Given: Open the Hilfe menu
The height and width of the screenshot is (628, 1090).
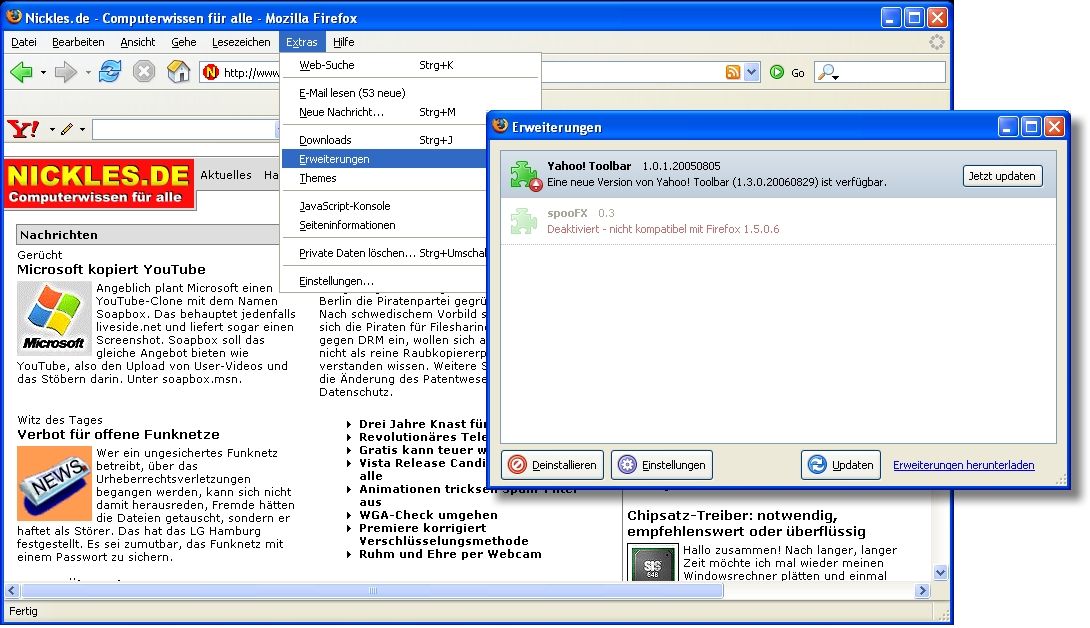Looking at the screenshot, I should (x=343, y=42).
